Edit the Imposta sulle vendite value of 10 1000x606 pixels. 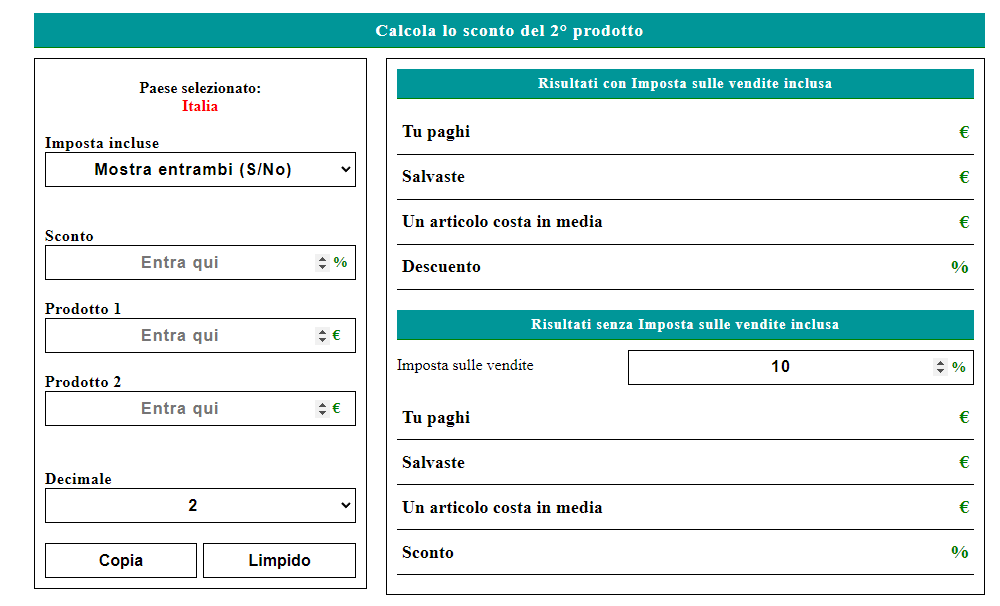pos(780,367)
